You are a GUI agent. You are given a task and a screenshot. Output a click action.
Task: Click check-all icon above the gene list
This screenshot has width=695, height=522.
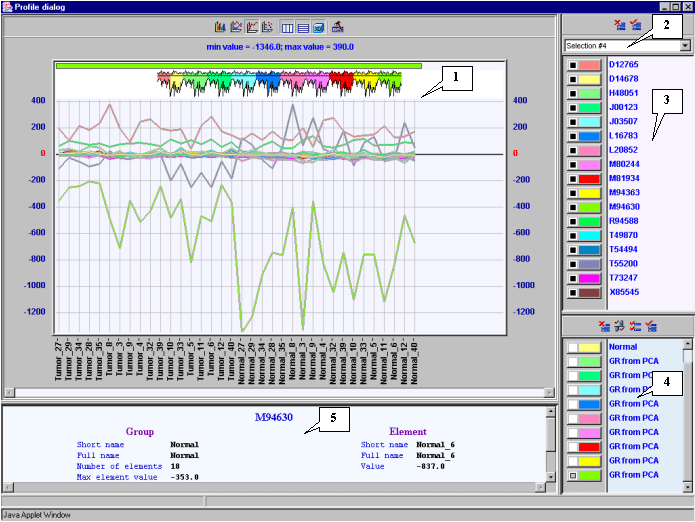click(635, 25)
